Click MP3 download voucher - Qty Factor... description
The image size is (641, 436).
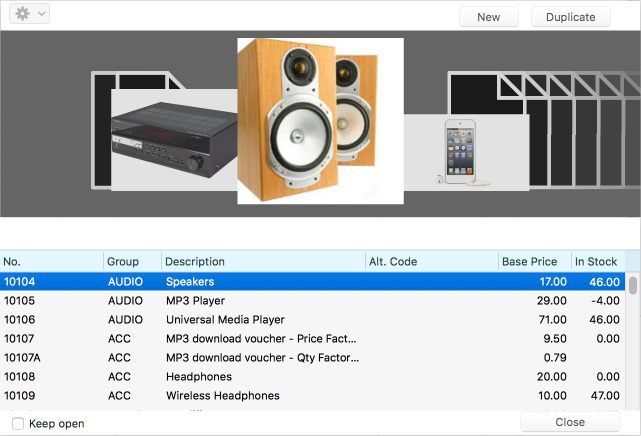pyautogui.click(x=262, y=358)
